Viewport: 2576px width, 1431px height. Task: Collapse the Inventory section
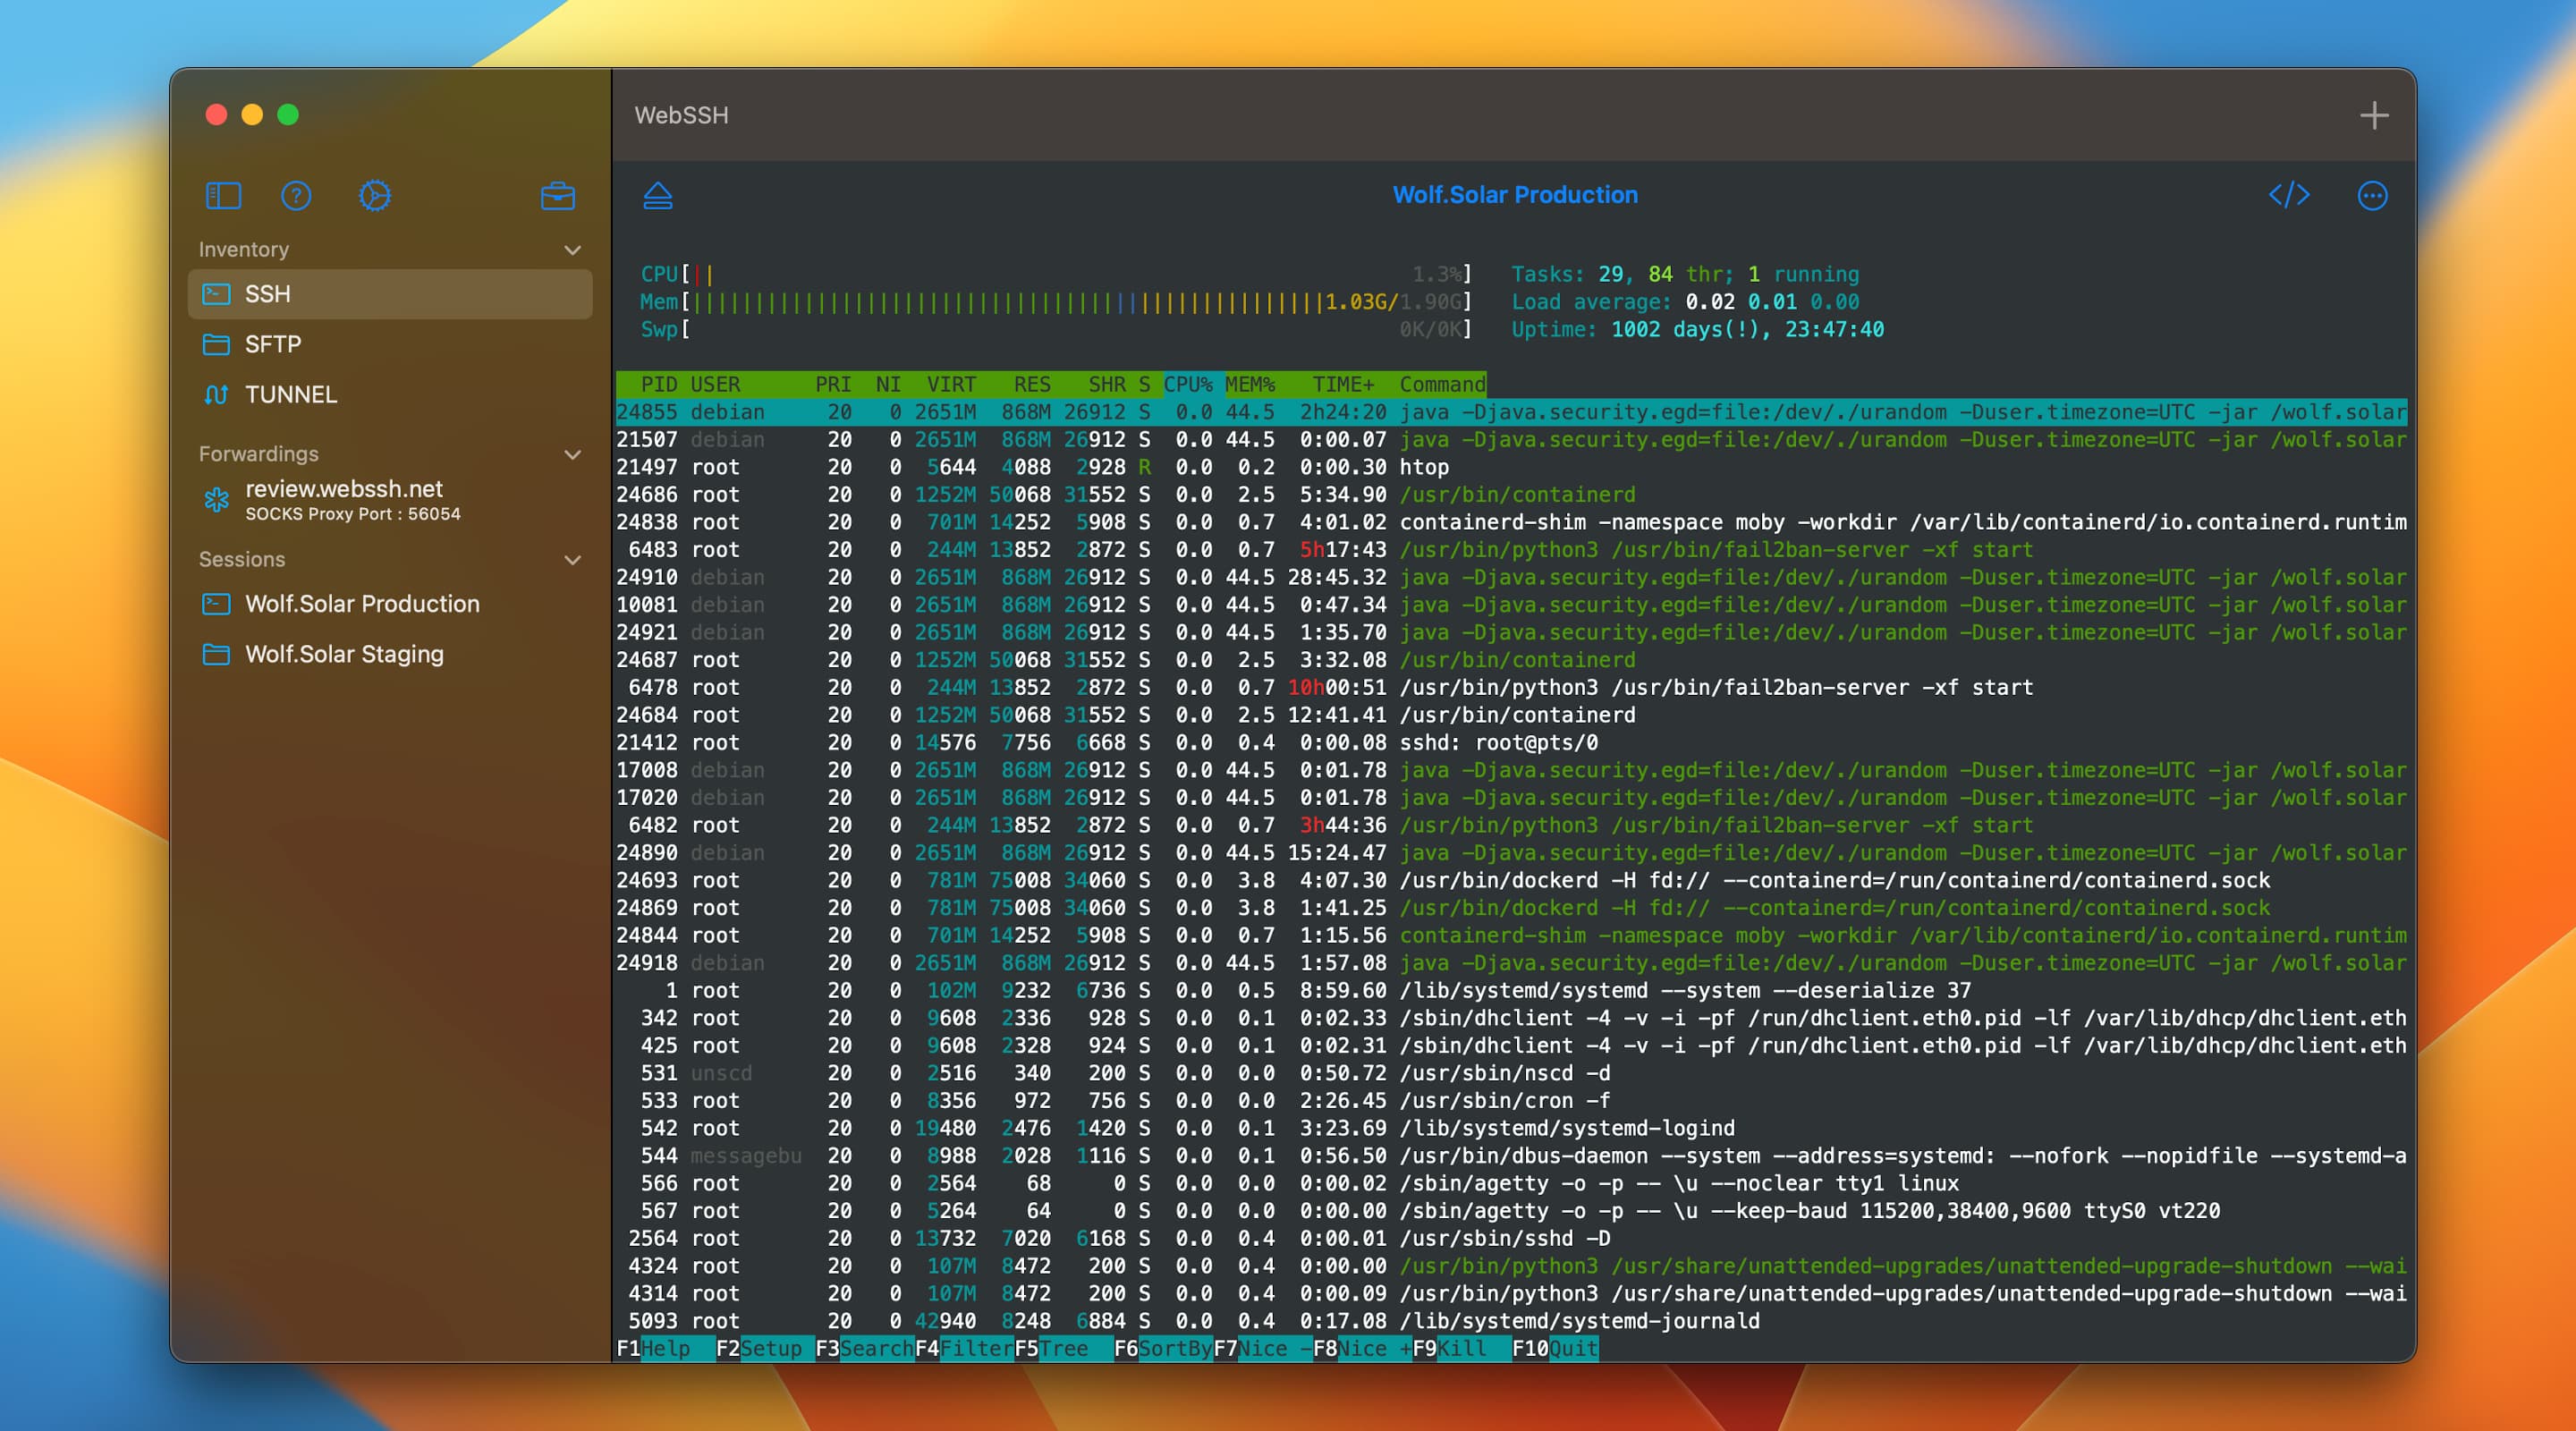pos(573,250)
